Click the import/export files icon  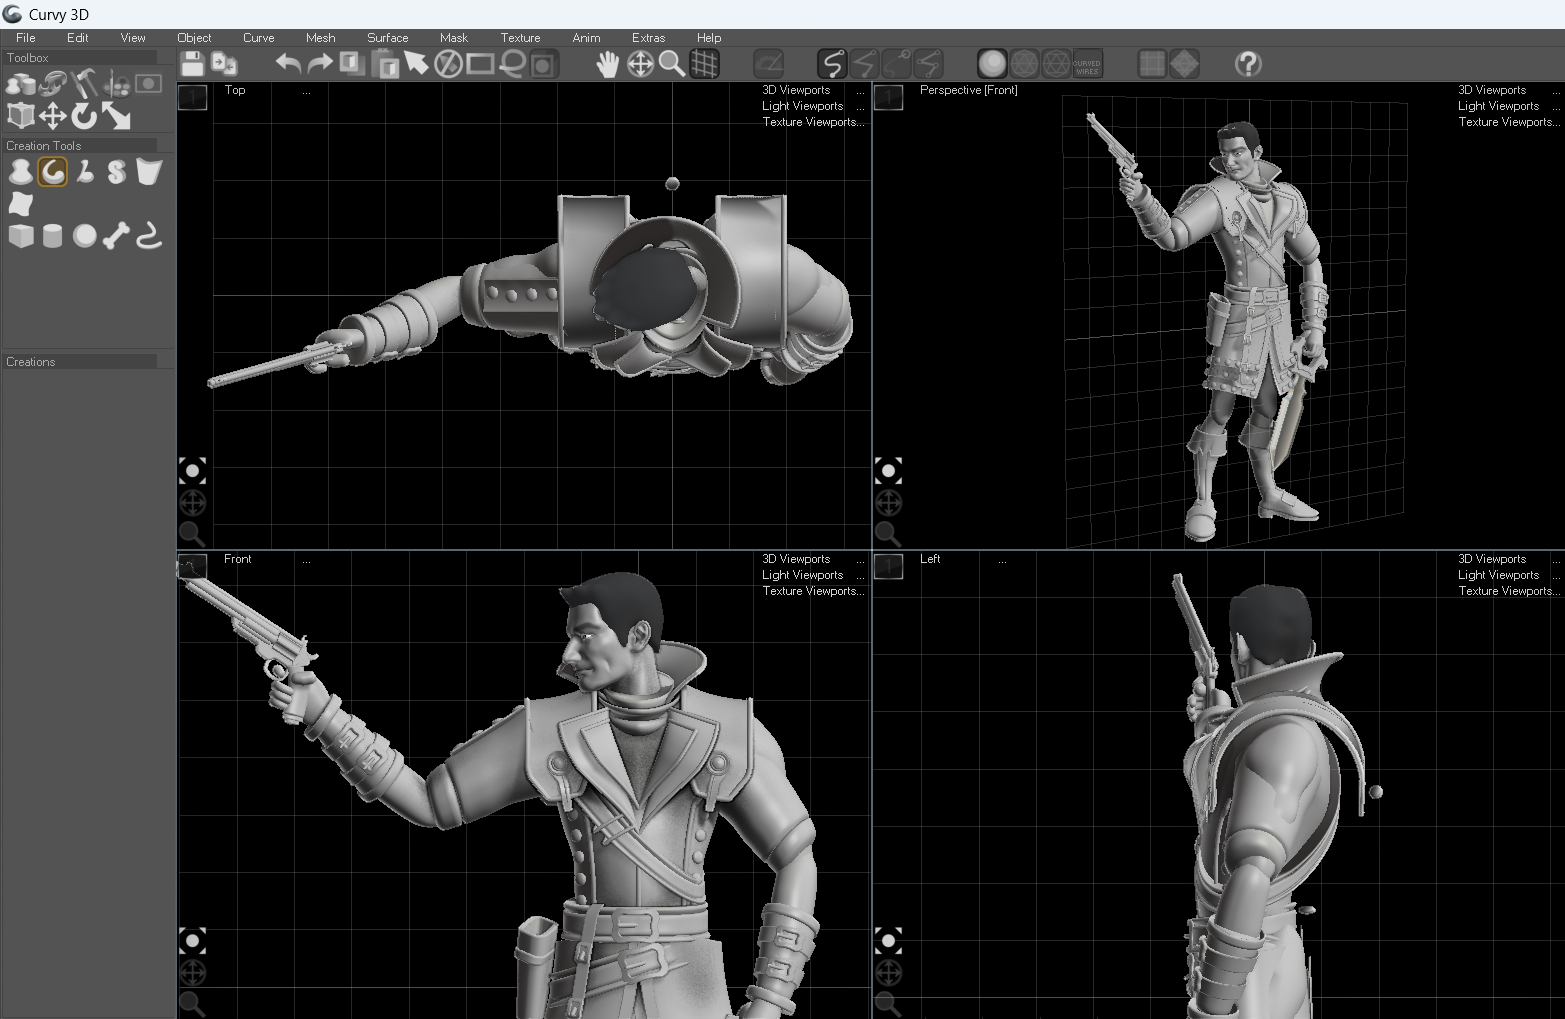coord(224,64)
